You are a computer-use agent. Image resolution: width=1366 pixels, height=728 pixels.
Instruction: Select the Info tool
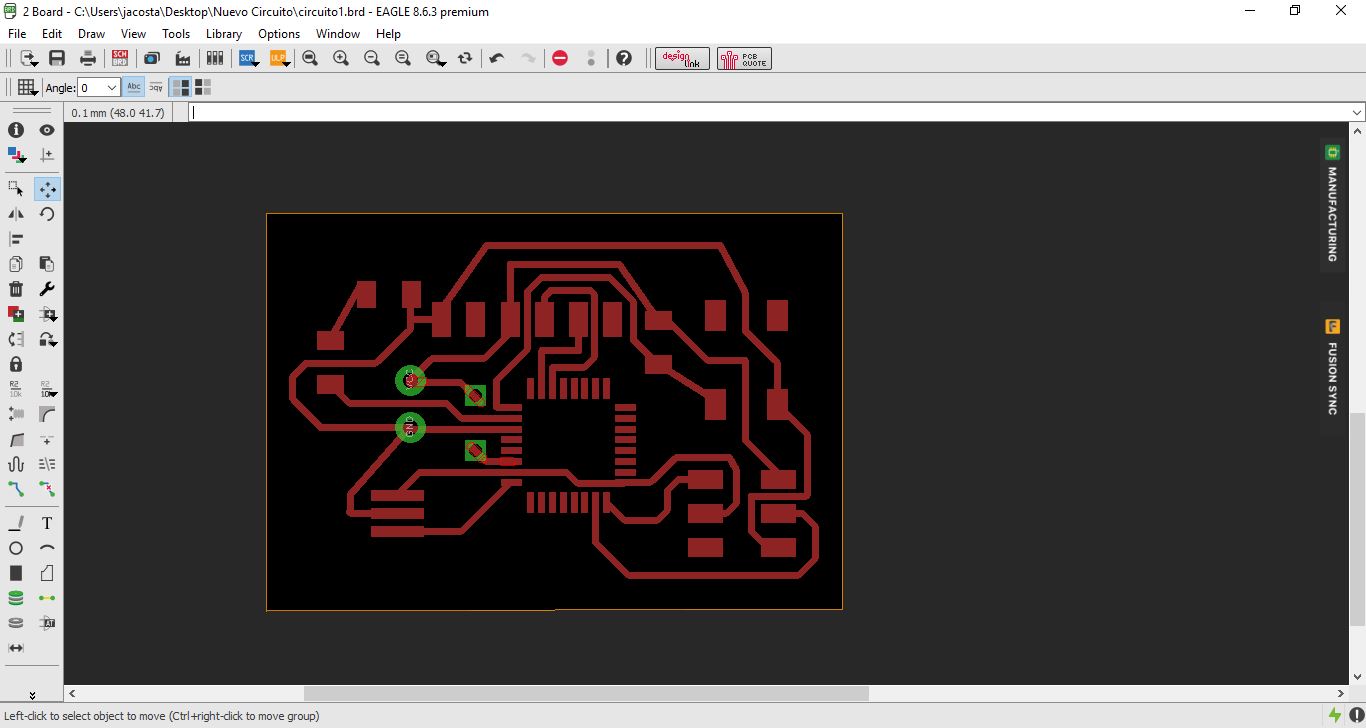[16, 130]
